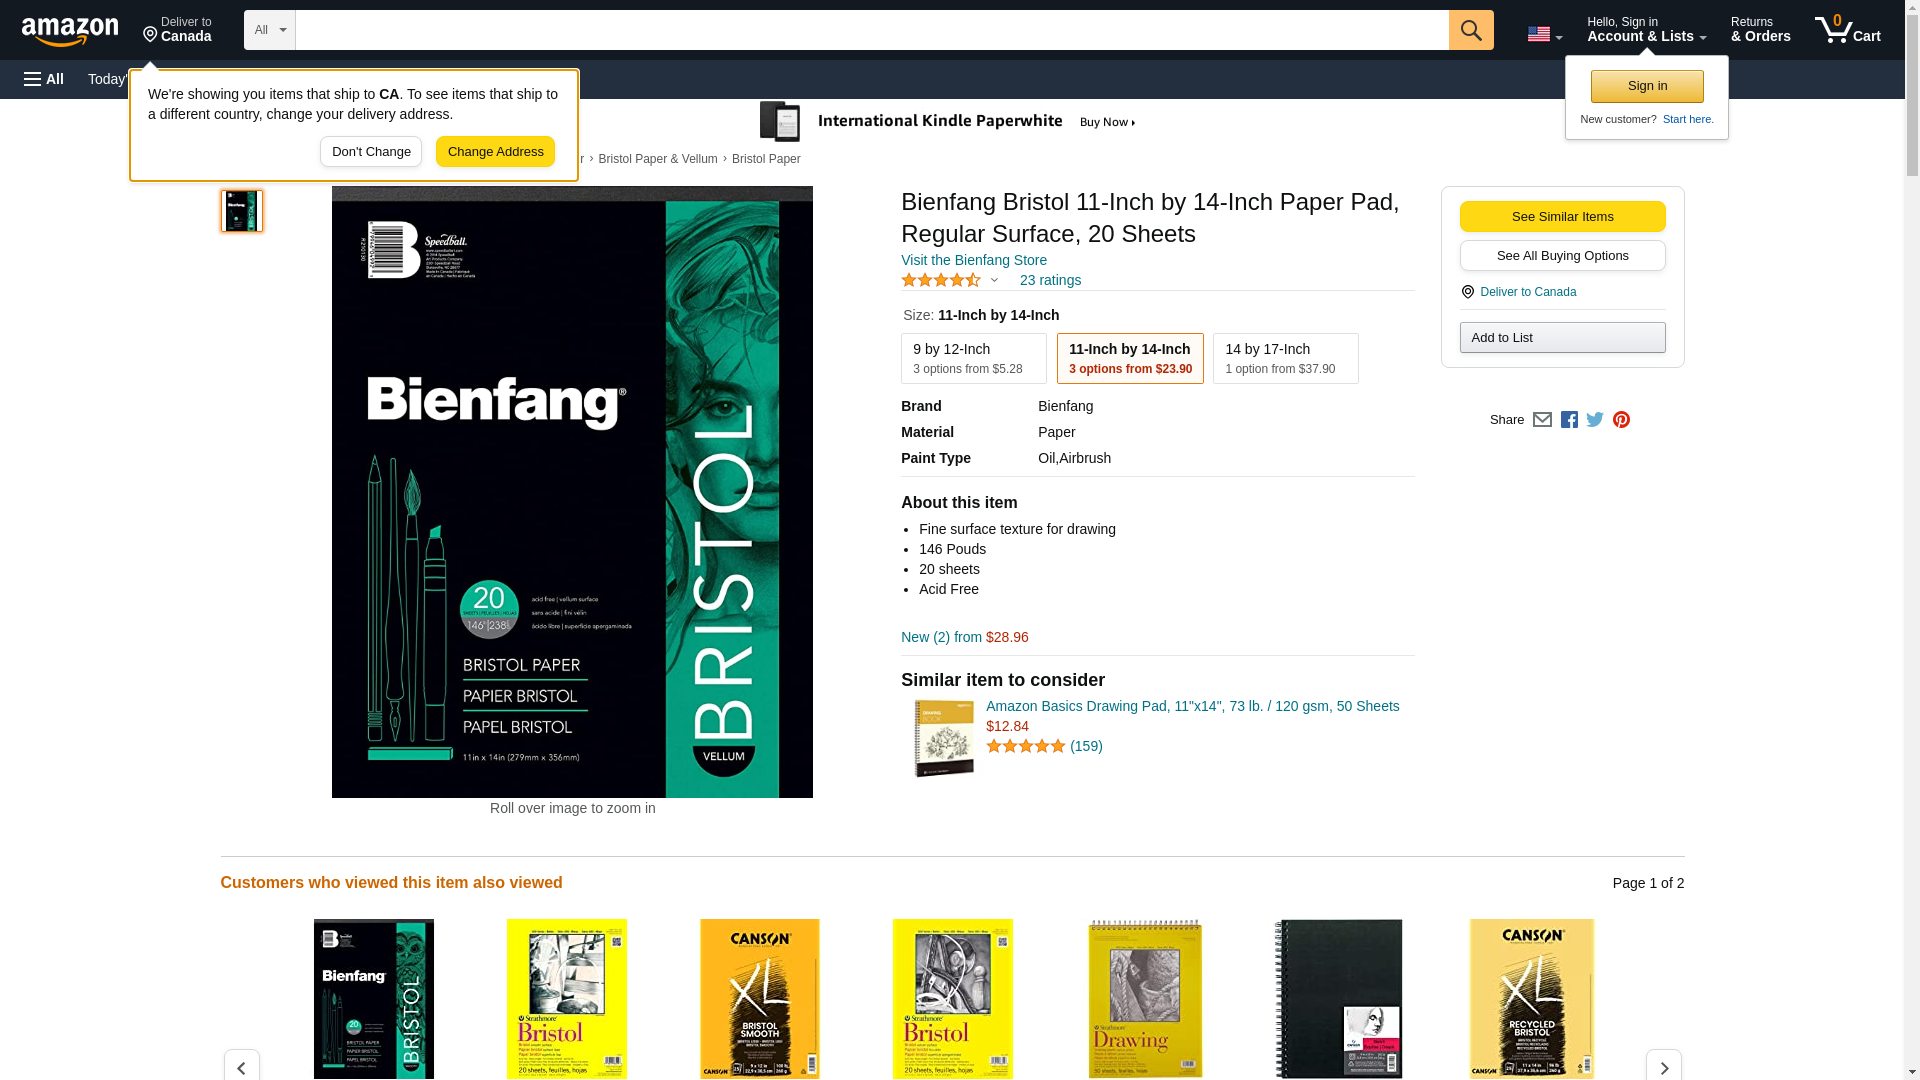Select the 11-Inch by 14-Inch size option

1130,358
